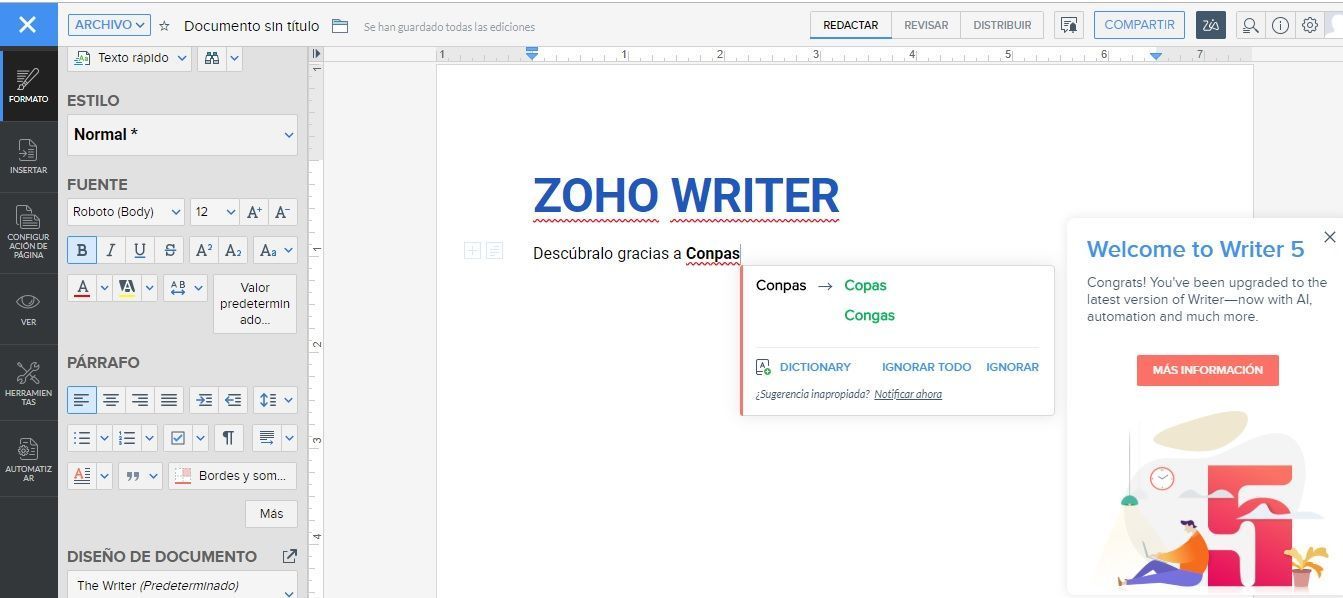
Task: Star the document as favorite
Action: coord(165,26)
